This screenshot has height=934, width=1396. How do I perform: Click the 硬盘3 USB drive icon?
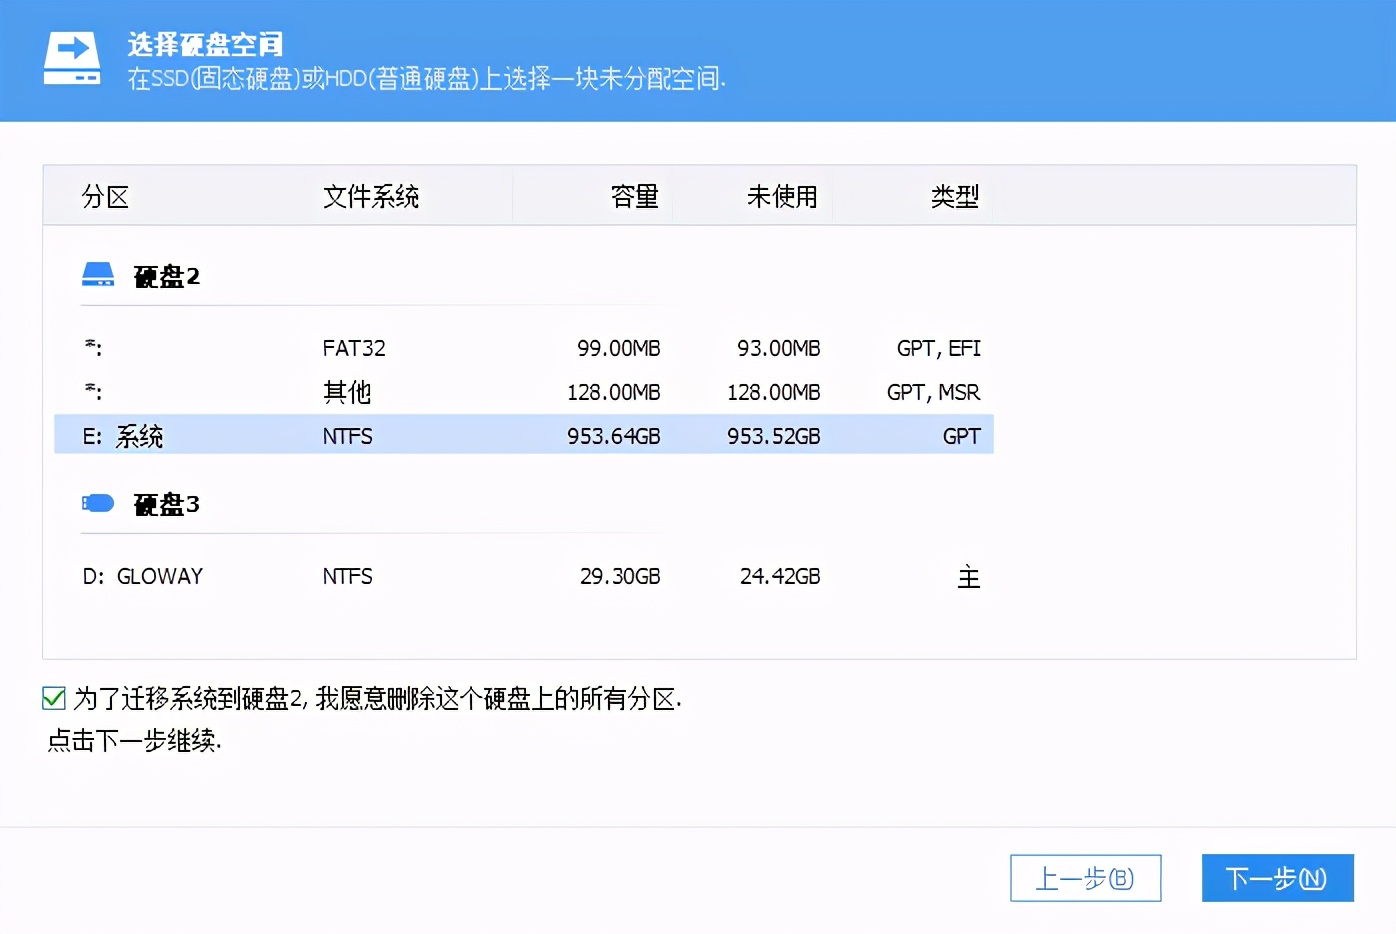point(97,502)
